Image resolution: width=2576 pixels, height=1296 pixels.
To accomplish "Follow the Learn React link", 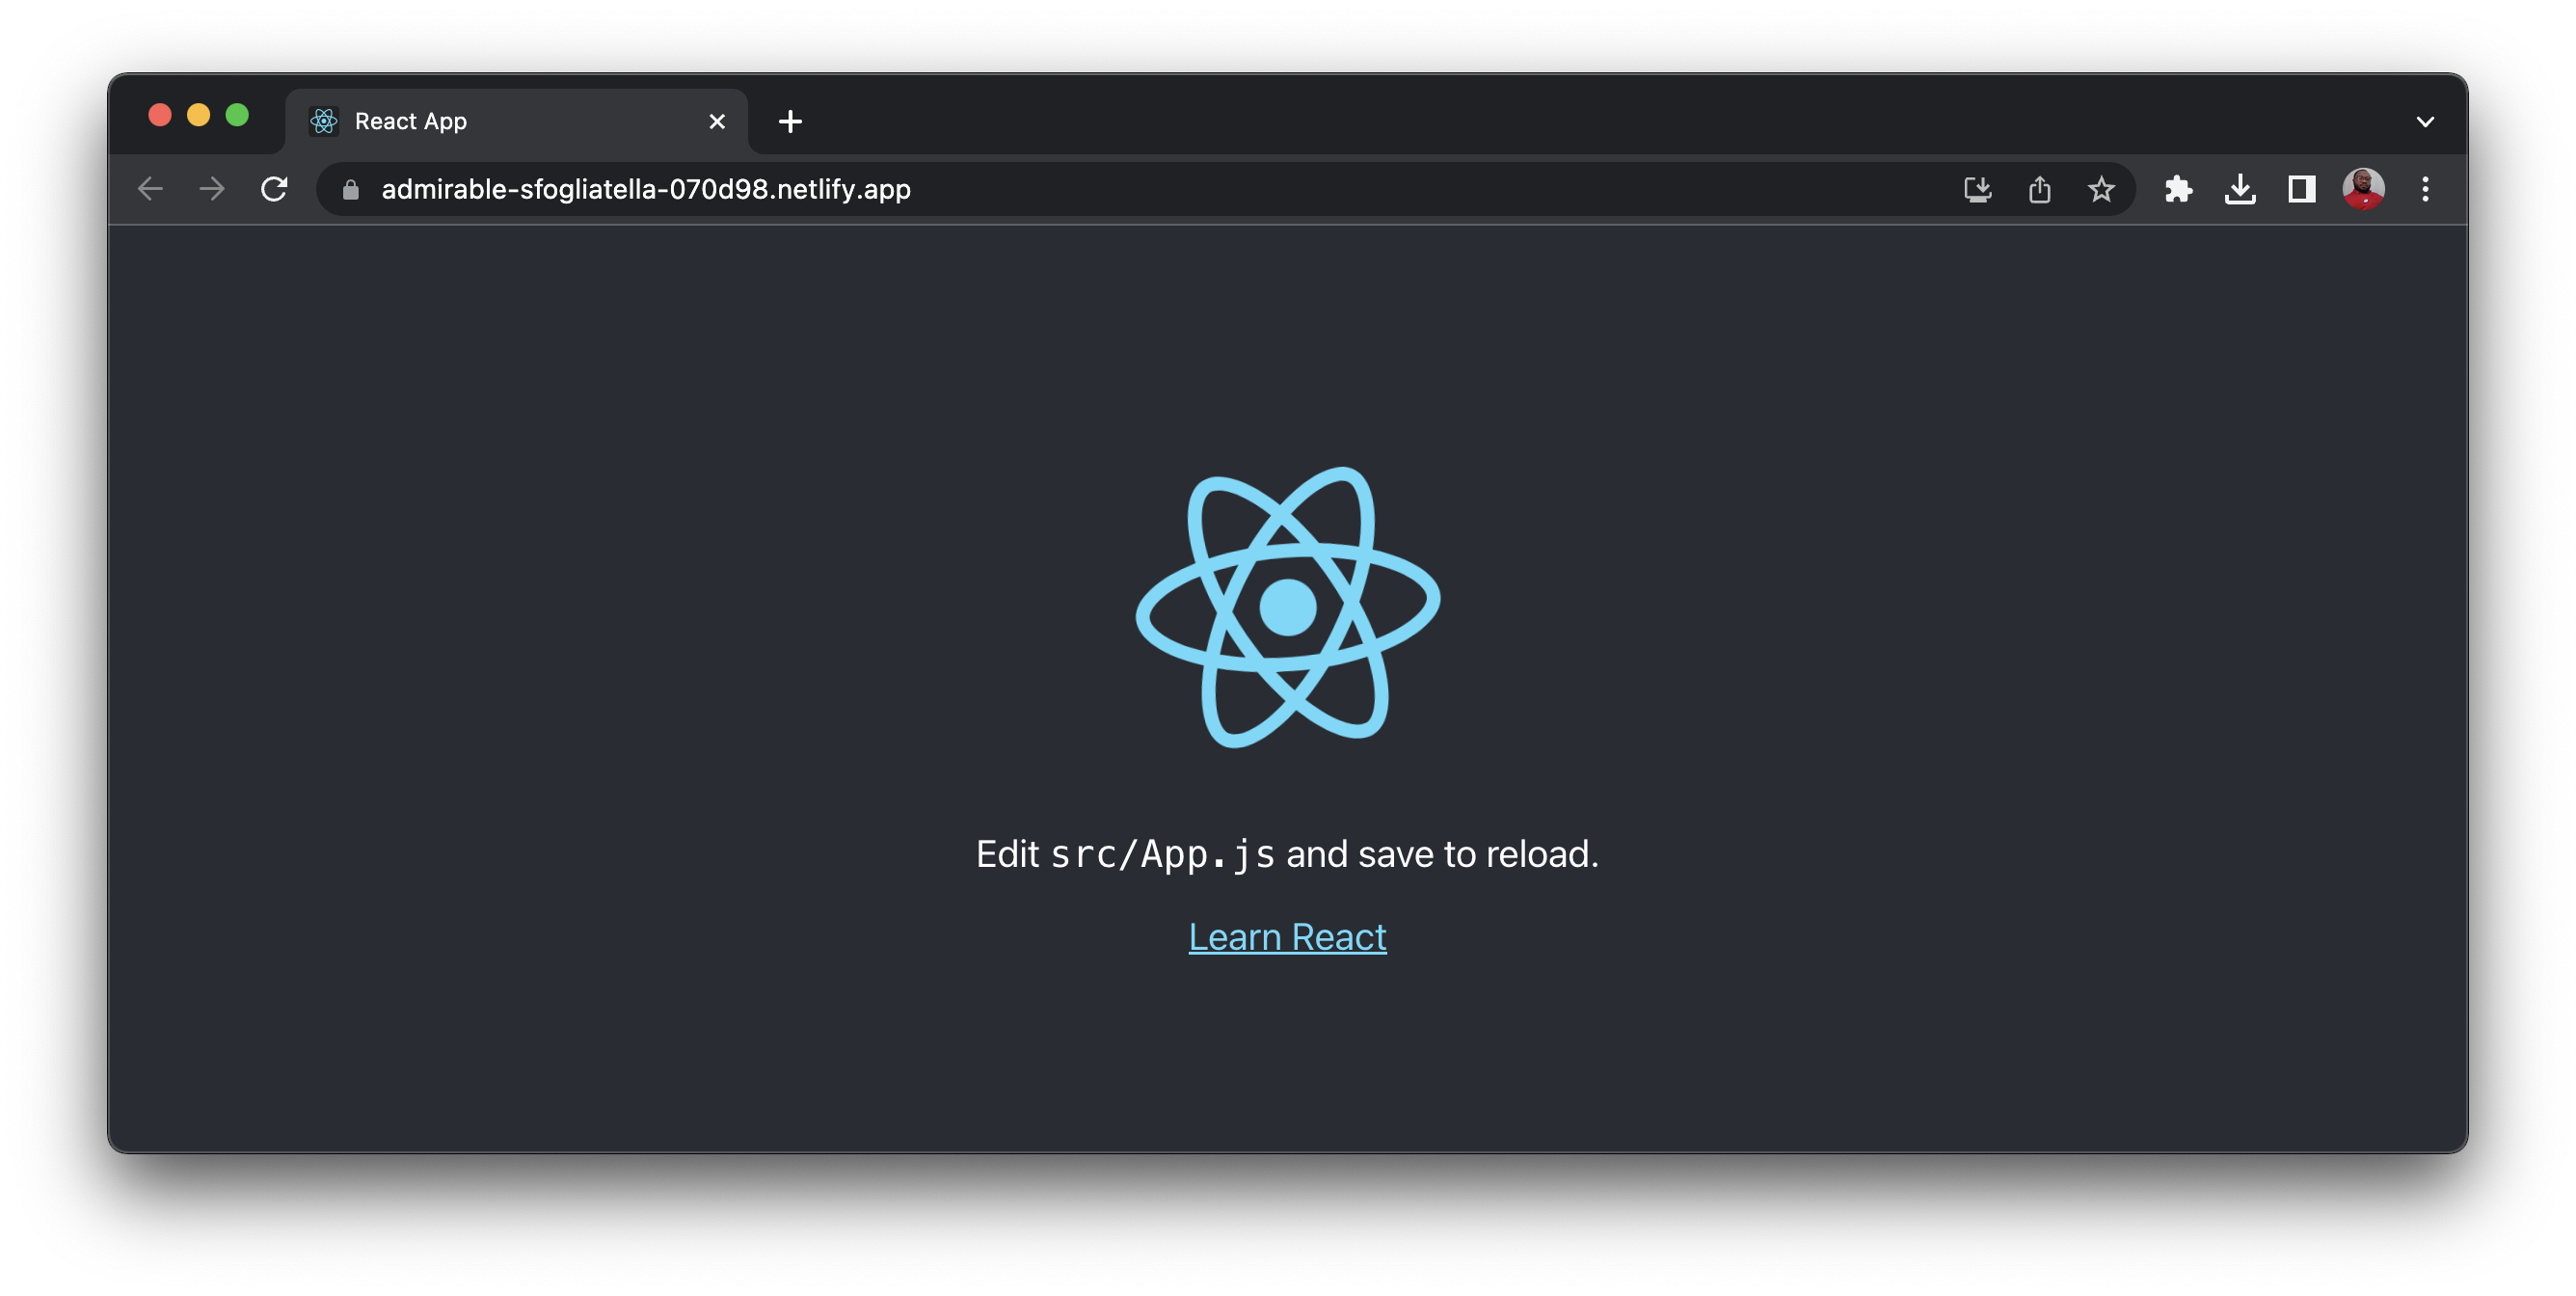I will [x=1287, y=937].
